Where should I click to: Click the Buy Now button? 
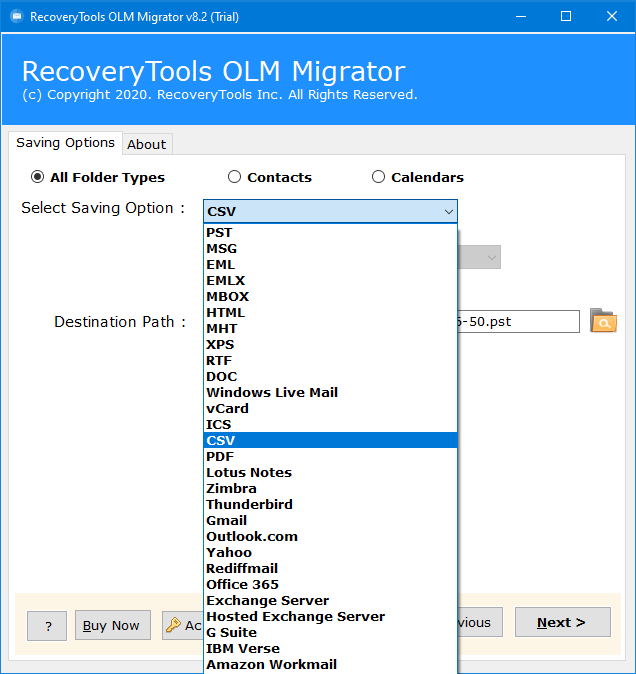pos(113,625)
